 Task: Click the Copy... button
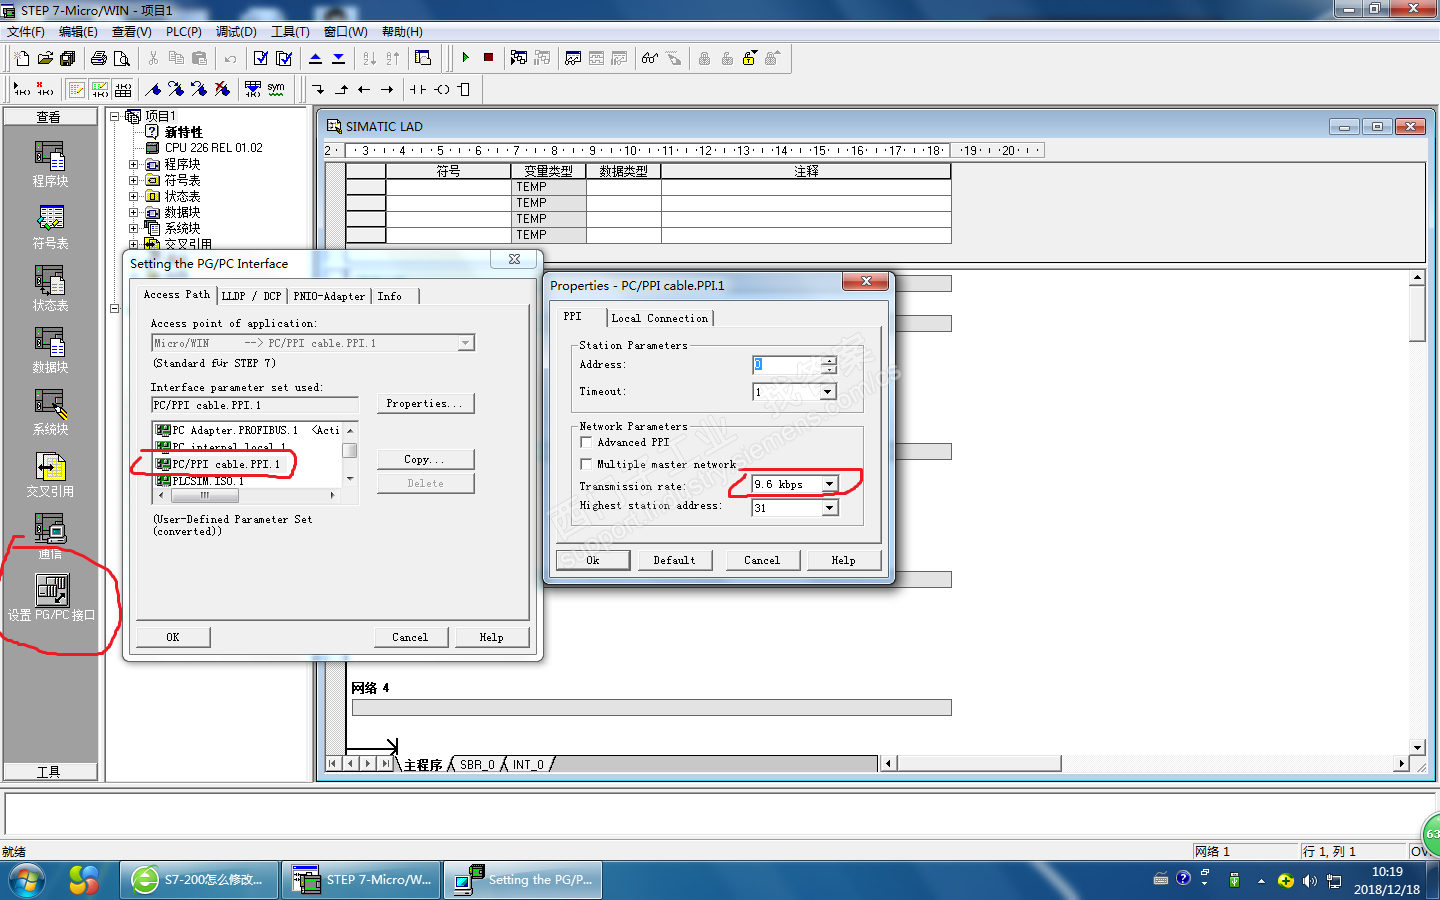click(x=425, y=460)
